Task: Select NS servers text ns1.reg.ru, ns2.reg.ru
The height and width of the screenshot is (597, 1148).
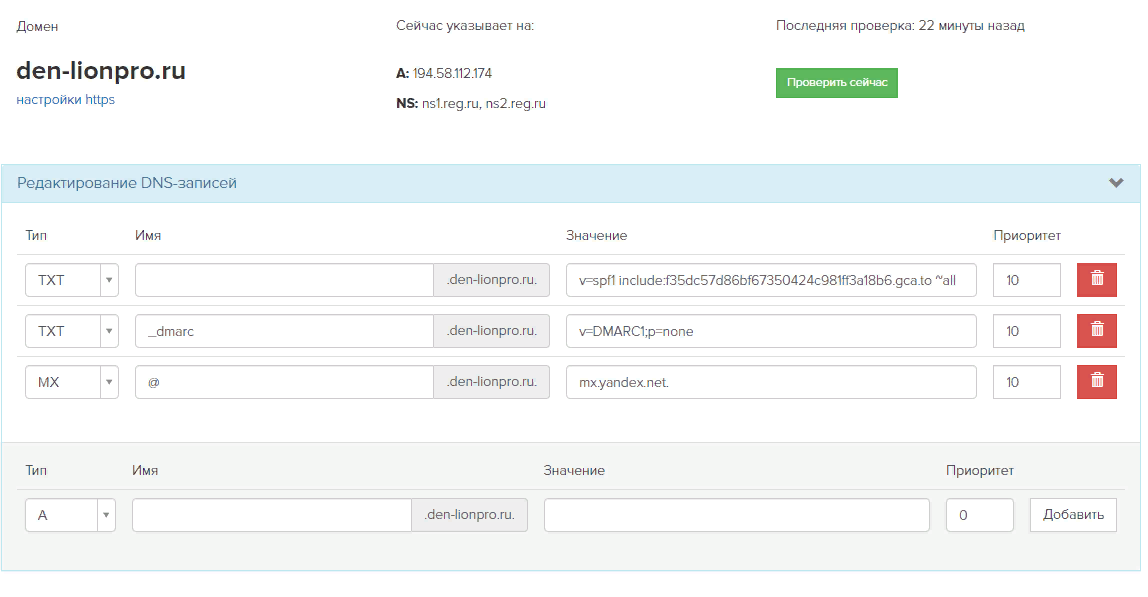Action: tap(484, 104)
